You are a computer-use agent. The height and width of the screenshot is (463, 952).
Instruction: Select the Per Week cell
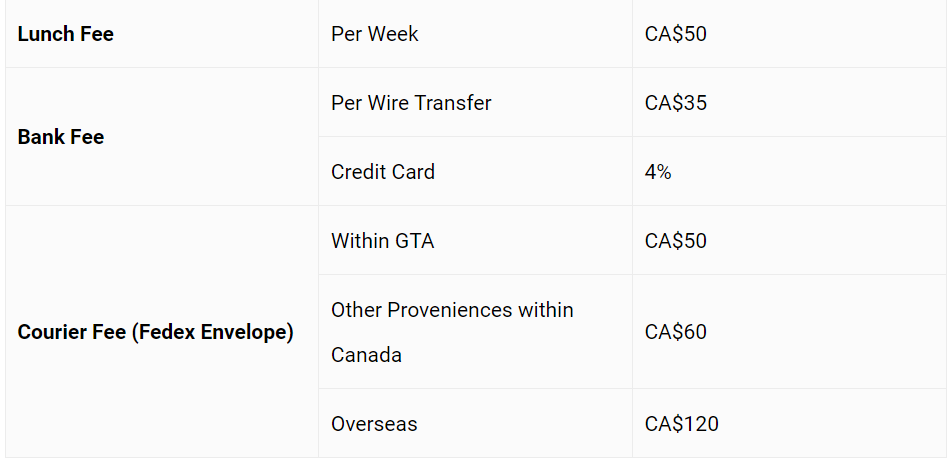(375, 34)
